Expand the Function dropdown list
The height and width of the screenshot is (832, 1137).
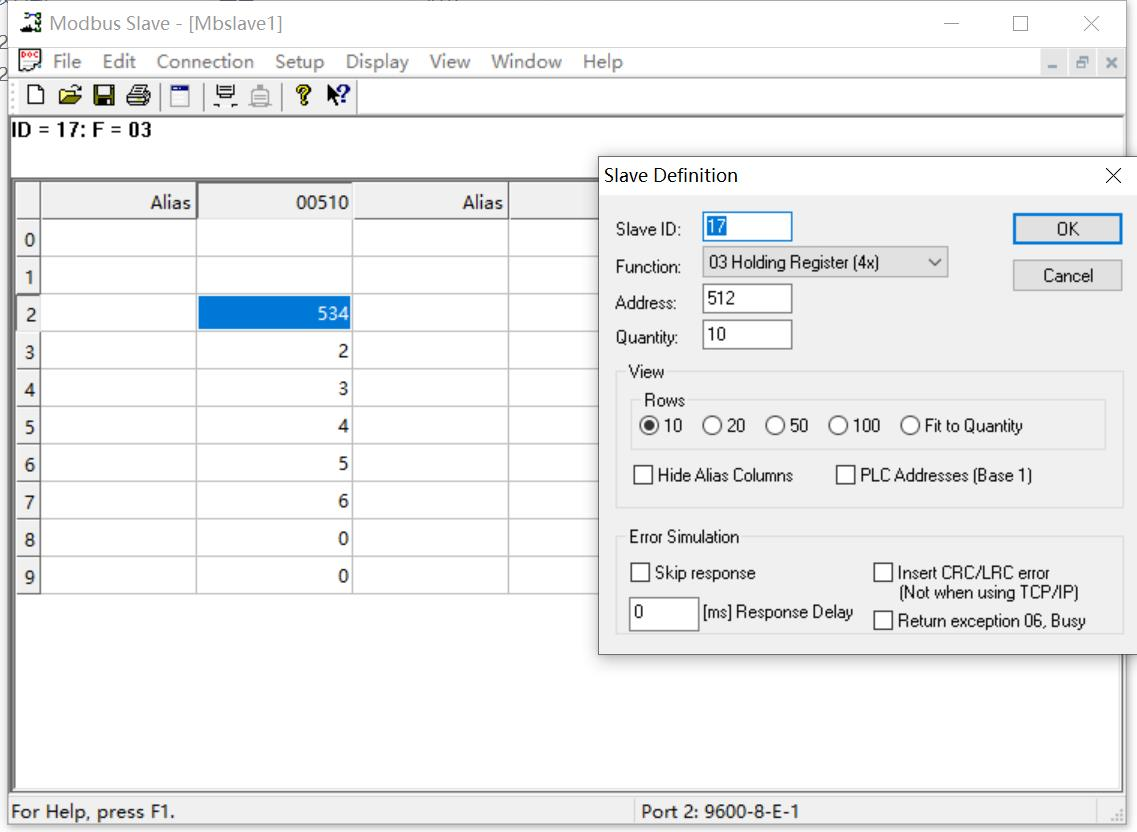point(934,263)
